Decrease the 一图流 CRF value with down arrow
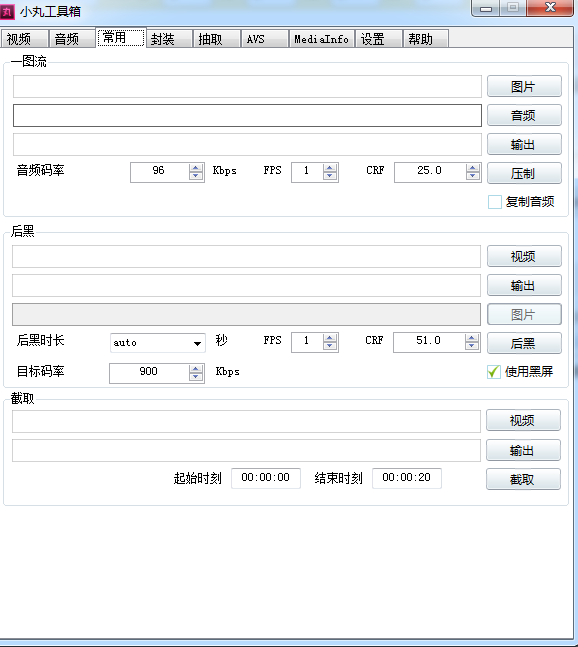The height and width of the screenshot is (647, 578). [x=472, y=176]
